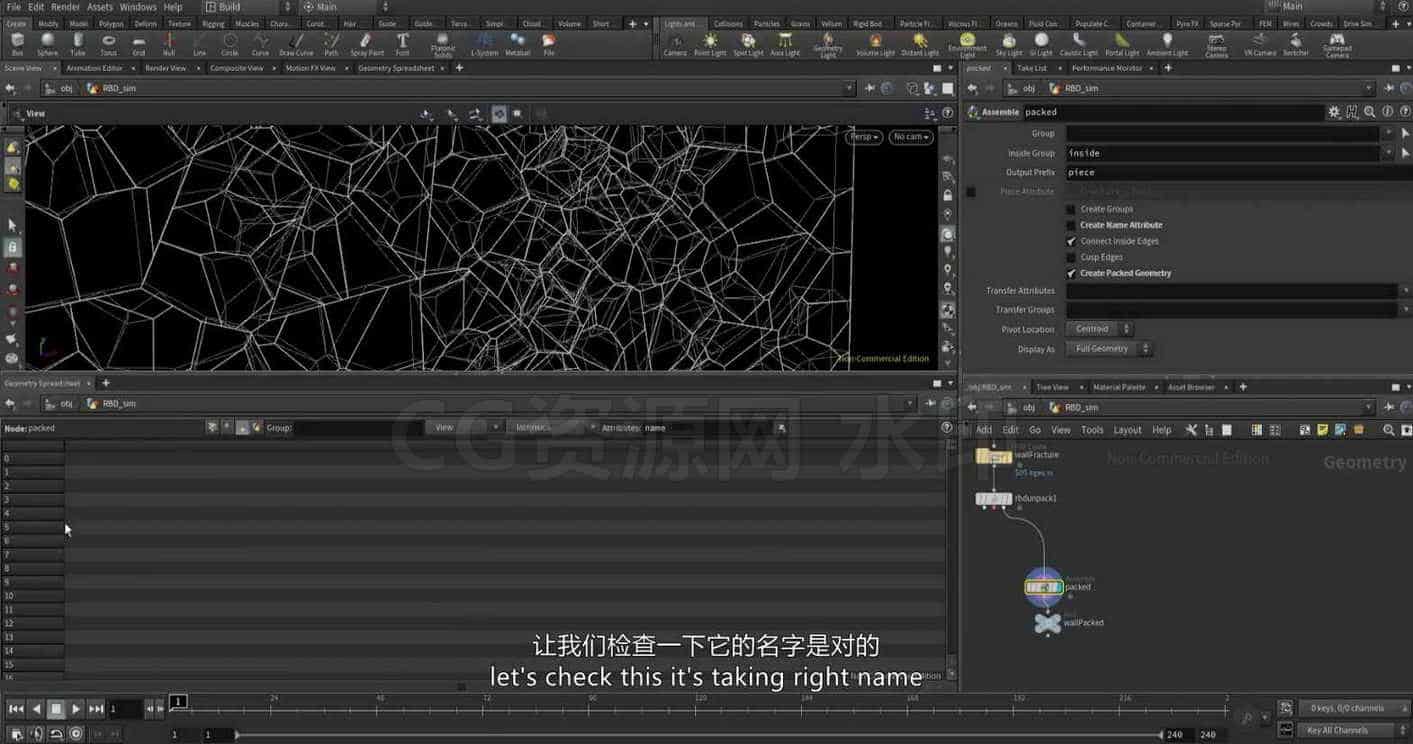Choose the Spray Paint shelf tool

click(x=367, y=44)
